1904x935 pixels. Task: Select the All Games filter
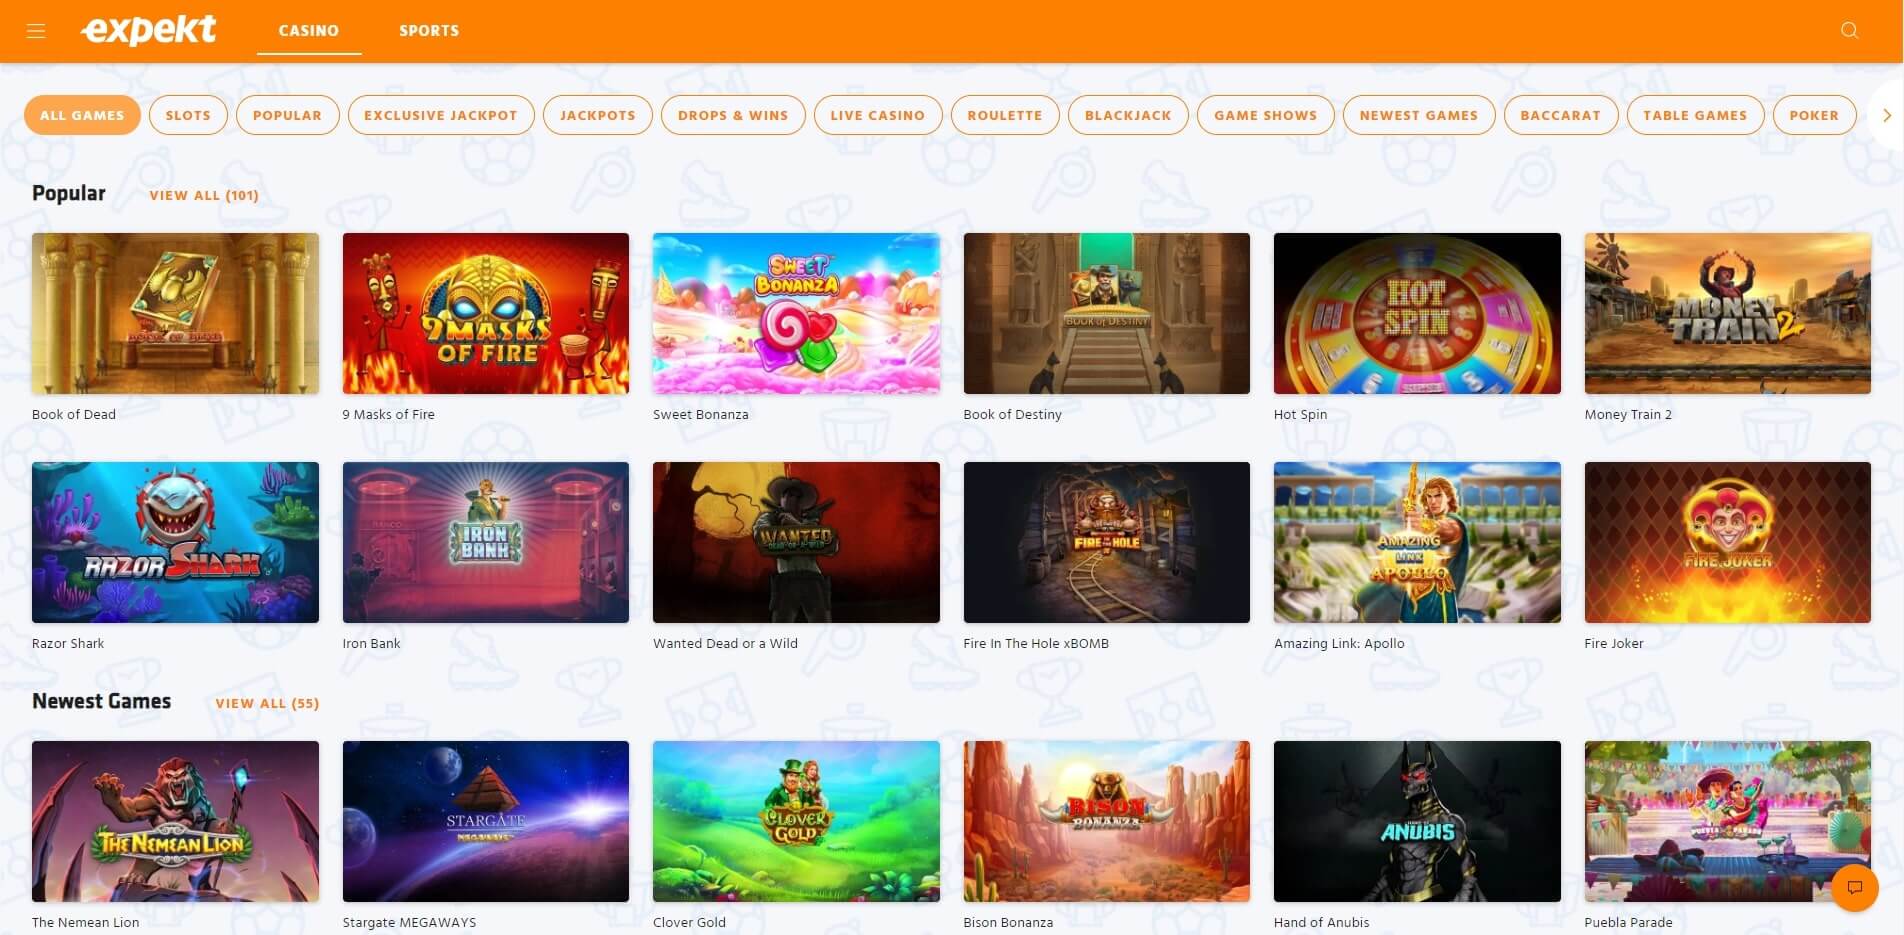(82, 115)
